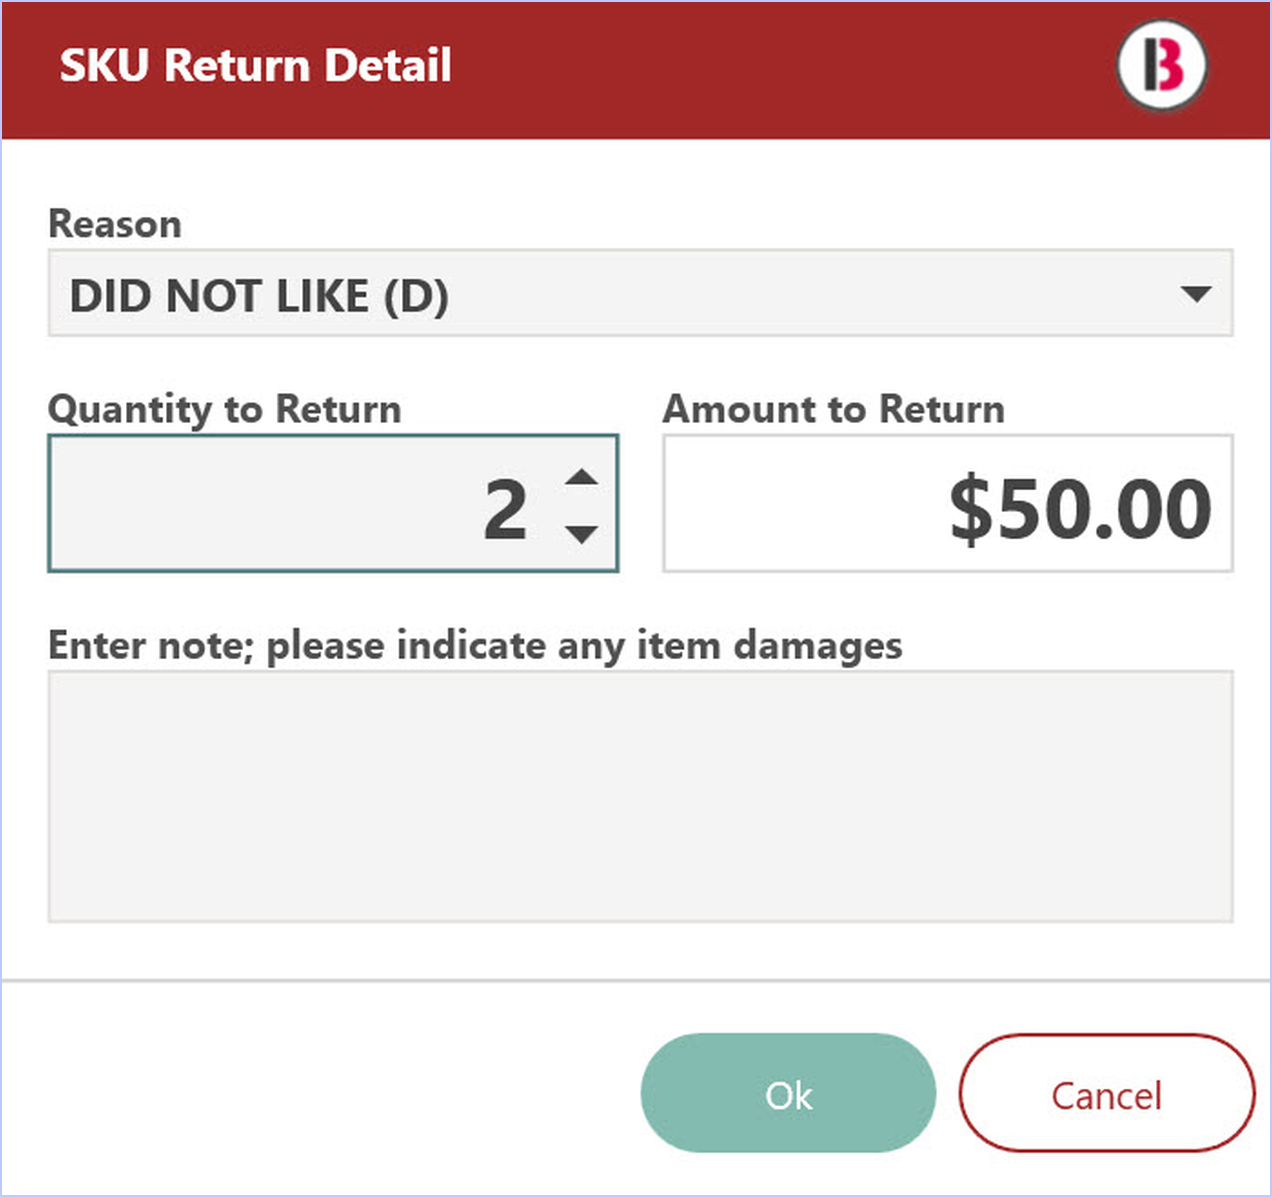
Task: Expand the Reason dropdown arrow
Action: (x=1196, y=294)
